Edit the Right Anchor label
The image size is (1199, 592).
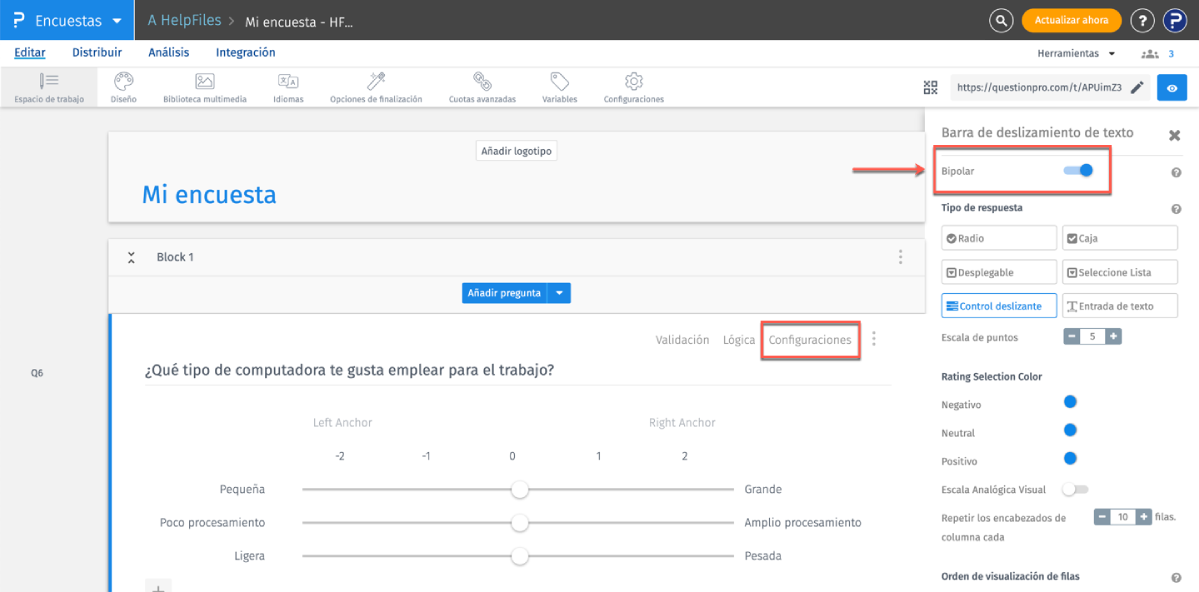click(682, 422)
